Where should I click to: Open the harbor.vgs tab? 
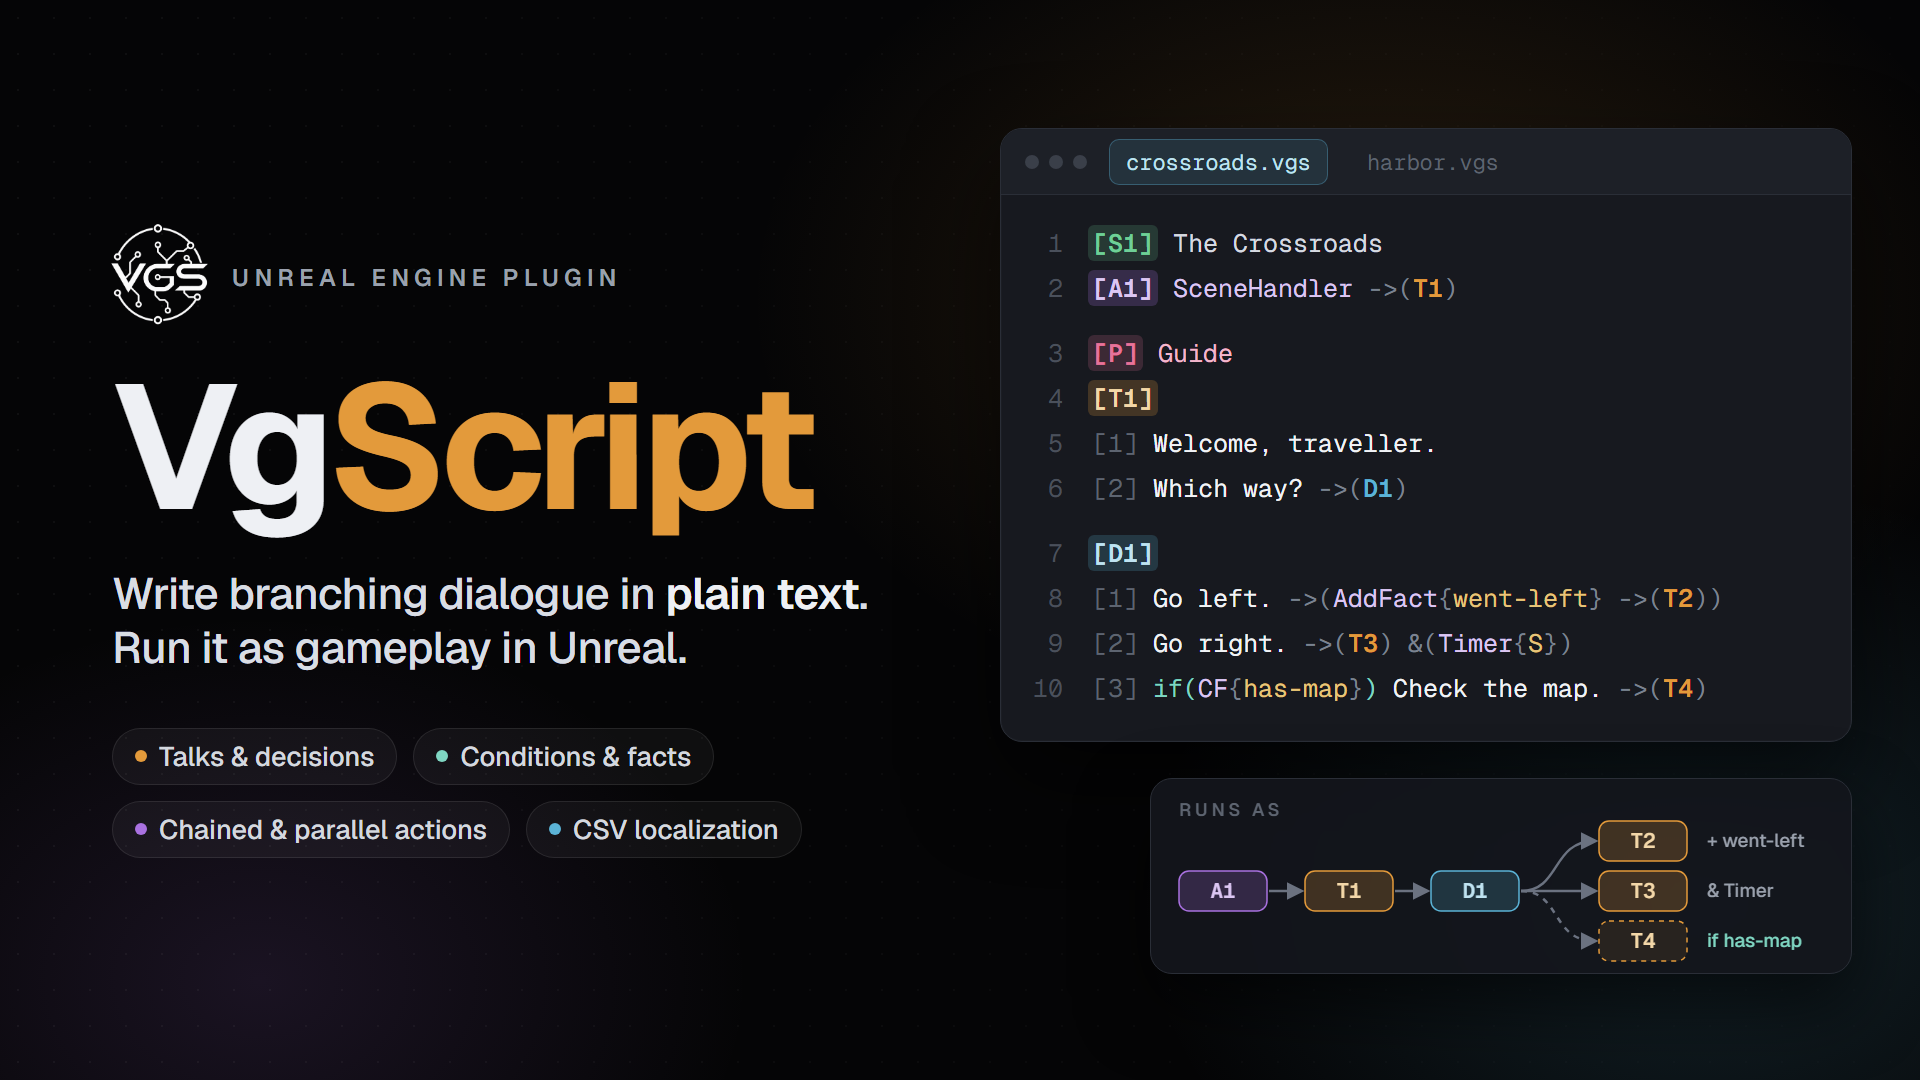click(1432, 162)
